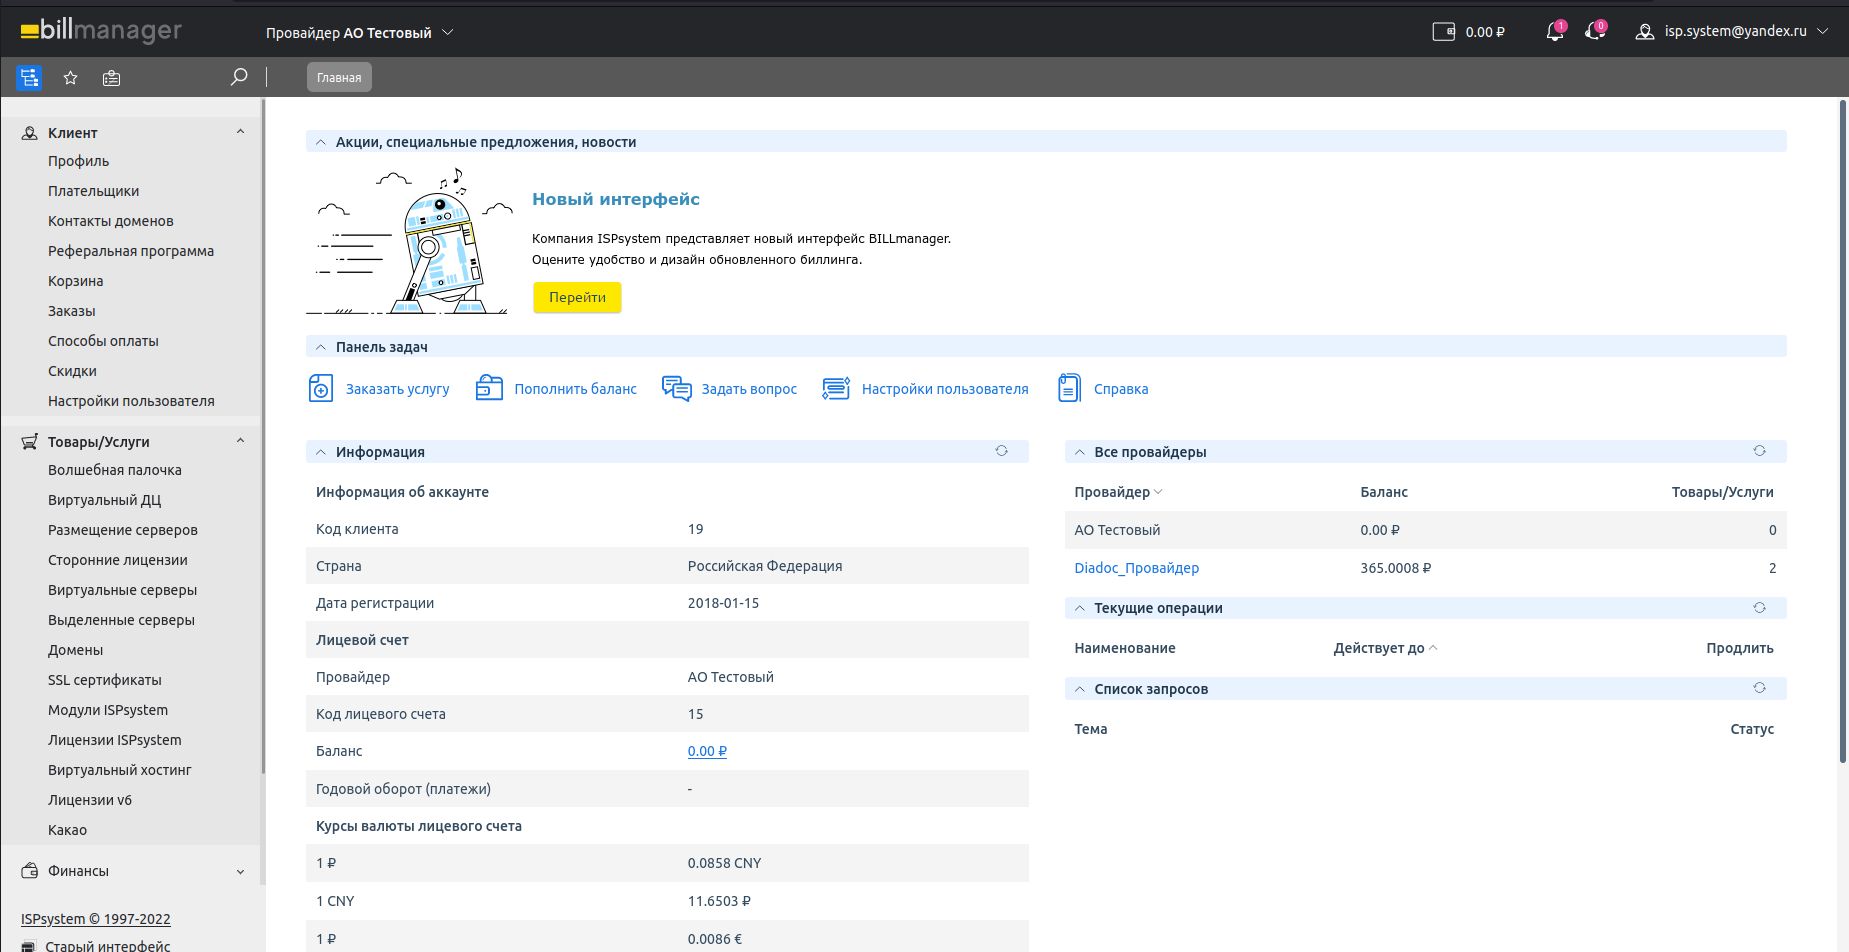
Task: Click the user avatar icon in header
Action: coord(1644,32)
